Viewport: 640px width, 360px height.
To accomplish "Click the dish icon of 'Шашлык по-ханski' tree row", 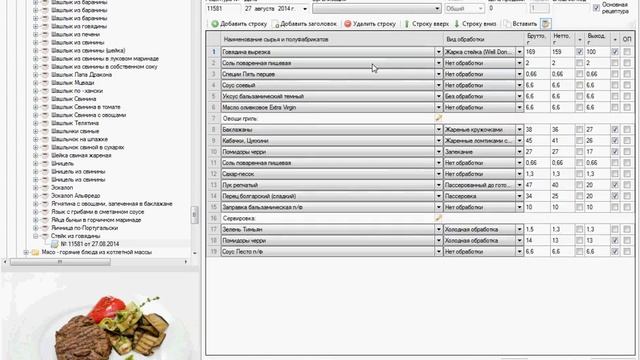I will pyautogui.click(x=45, y=91).
